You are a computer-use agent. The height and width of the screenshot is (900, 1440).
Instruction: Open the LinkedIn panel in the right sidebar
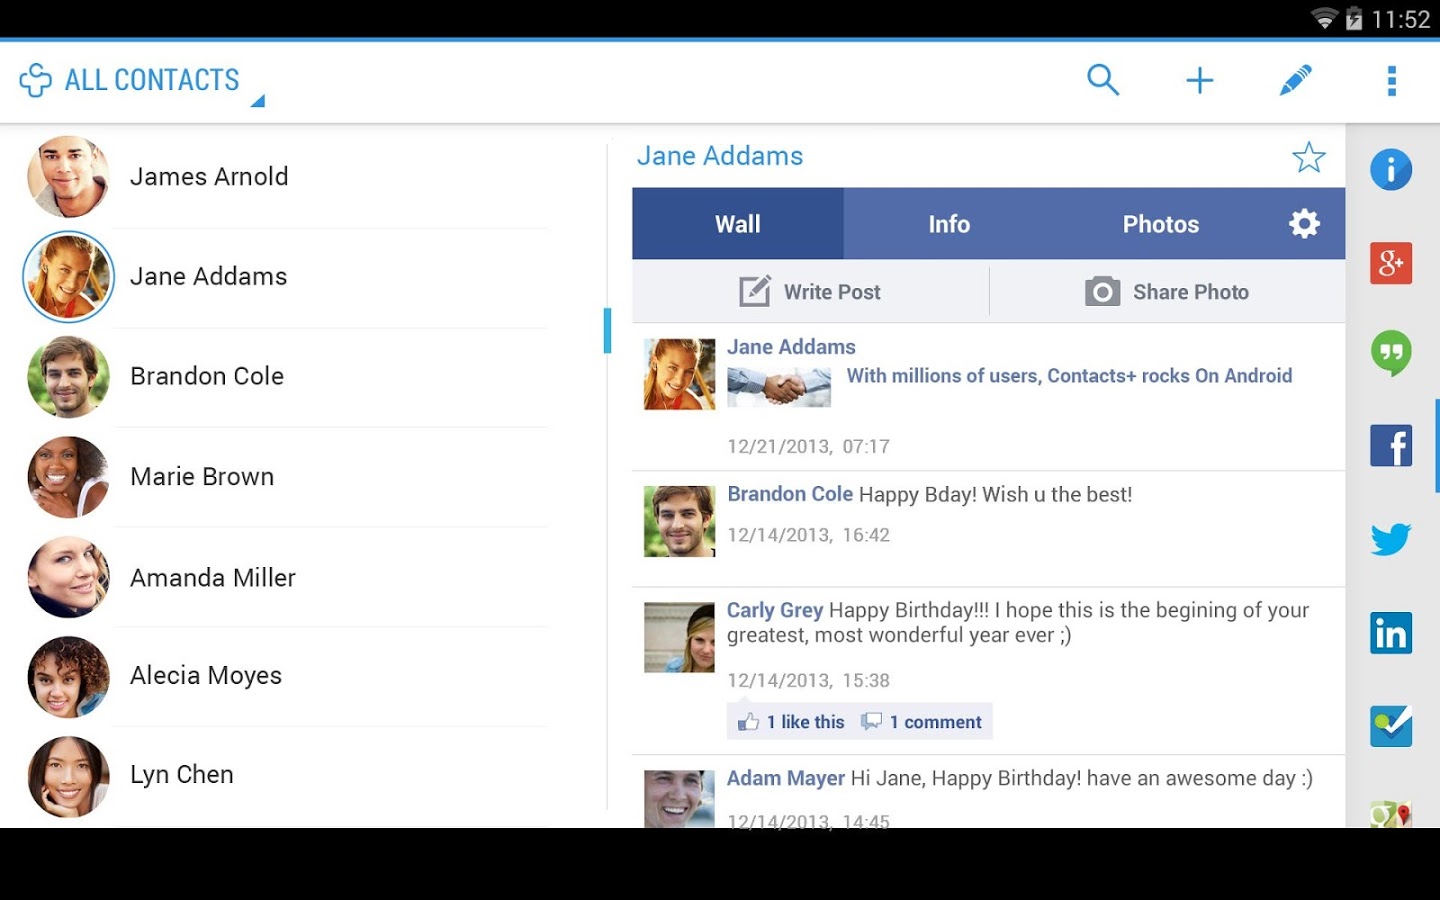click(x=1391, y=632)
